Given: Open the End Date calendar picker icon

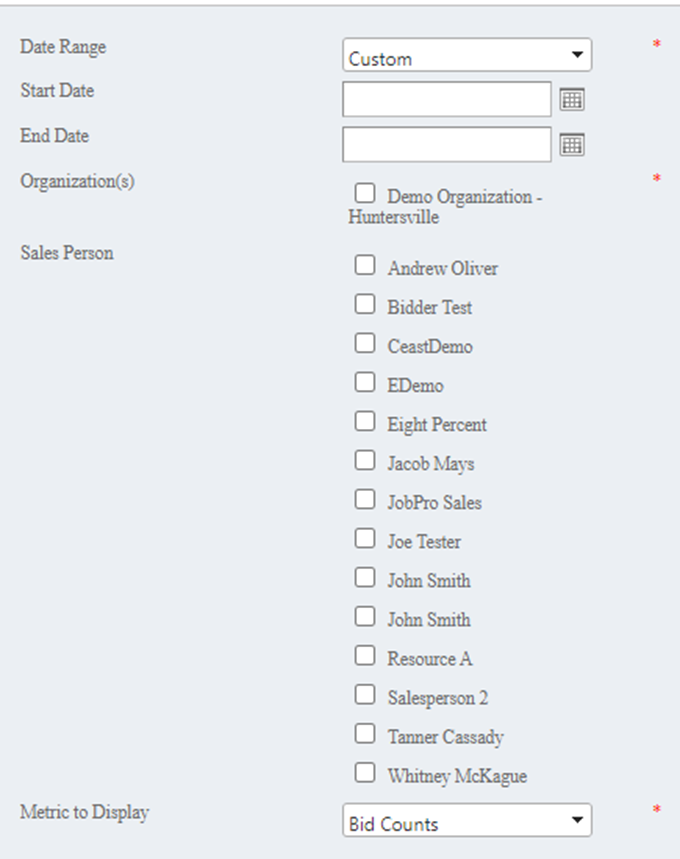Looking at the screenshot, I should point(571,145).
